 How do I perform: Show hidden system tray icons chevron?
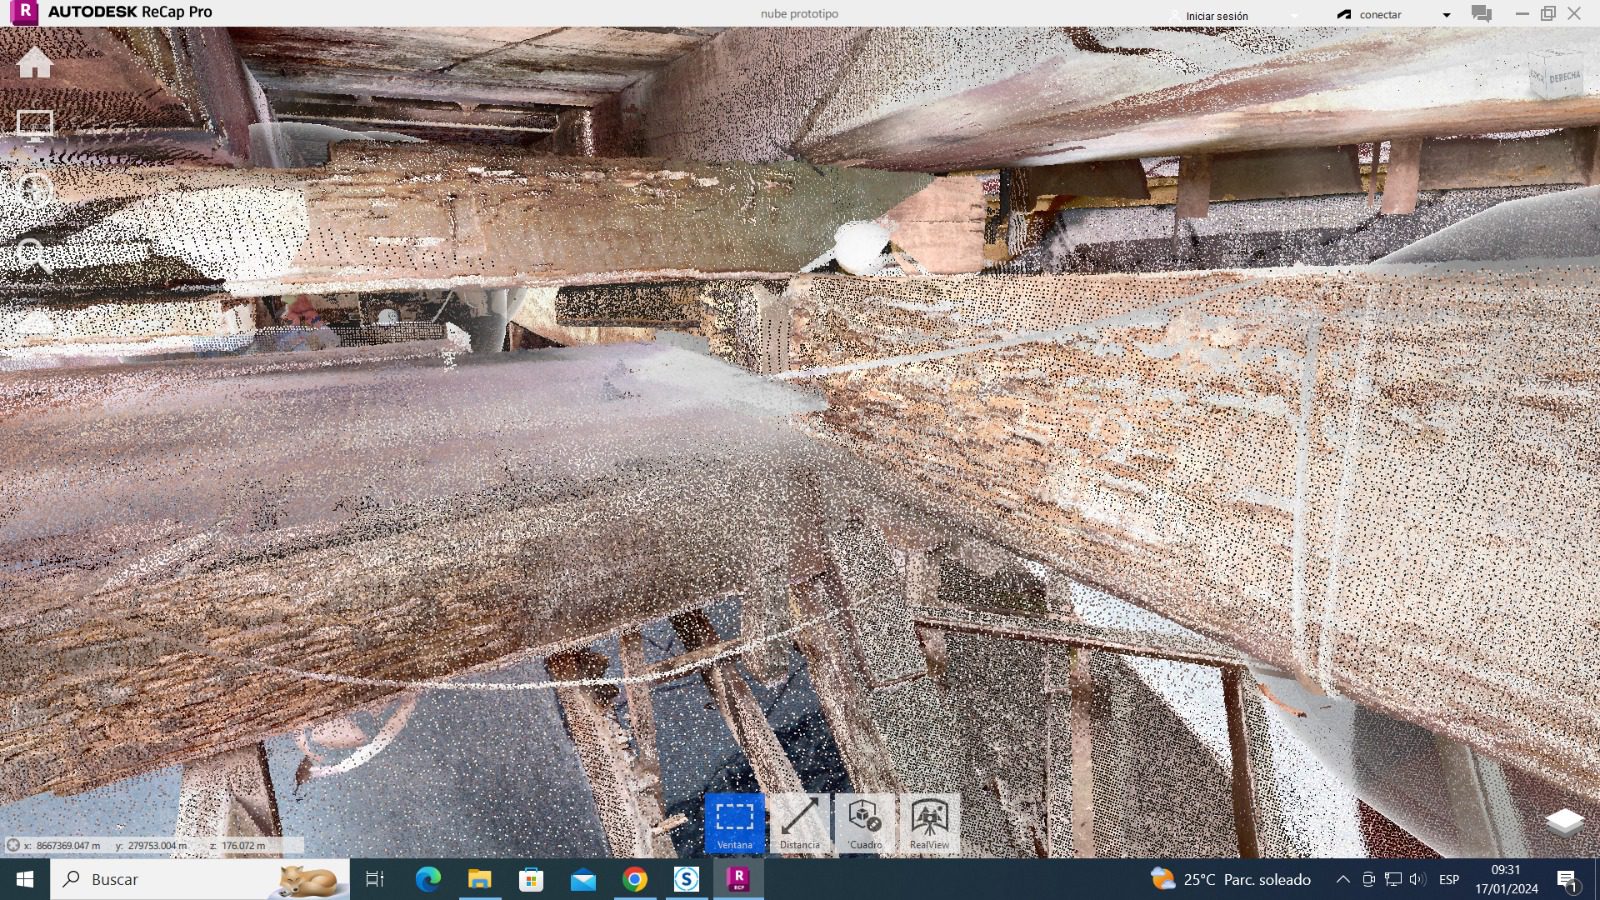click(1342, 880)
